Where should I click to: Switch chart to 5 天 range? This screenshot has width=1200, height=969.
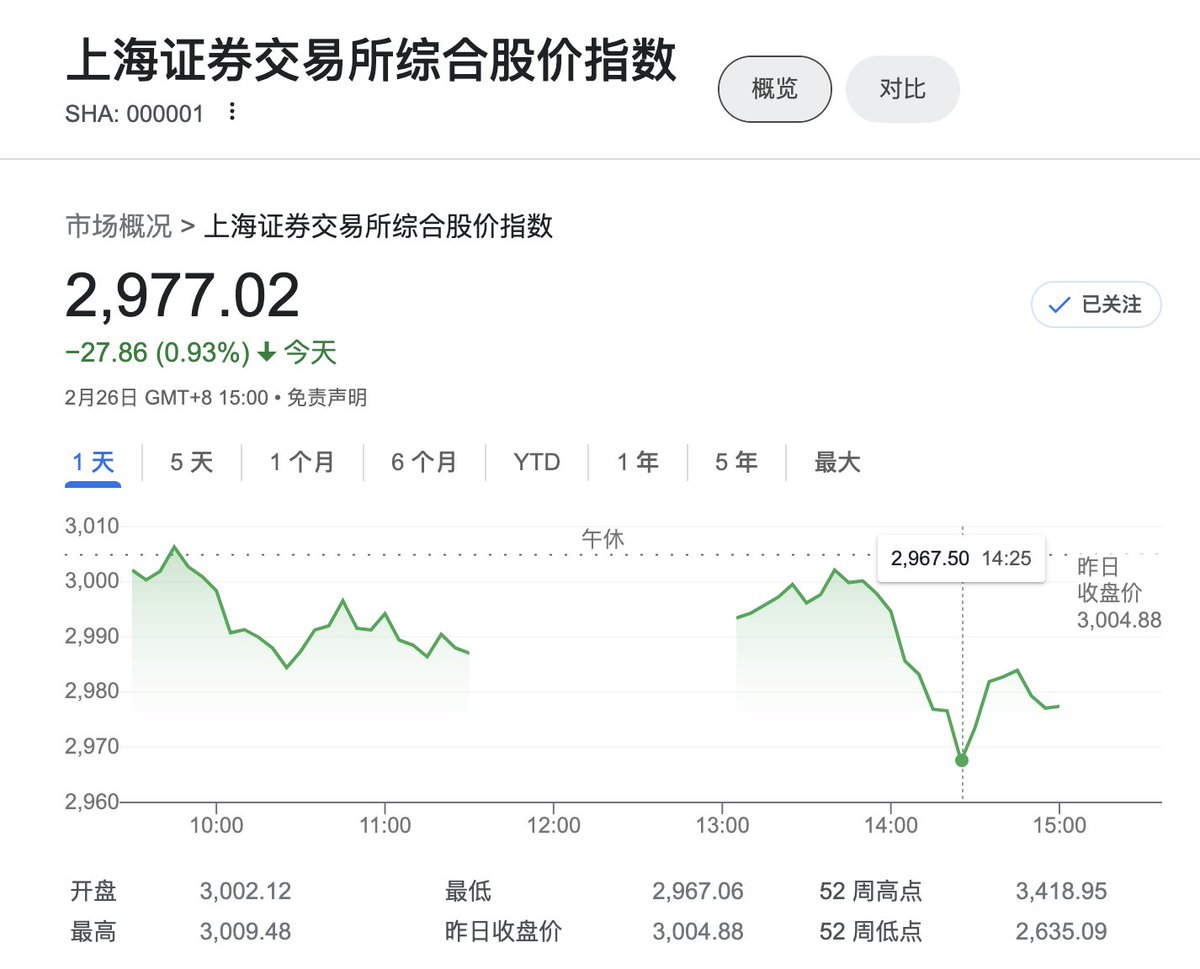[x=192, y=463]
